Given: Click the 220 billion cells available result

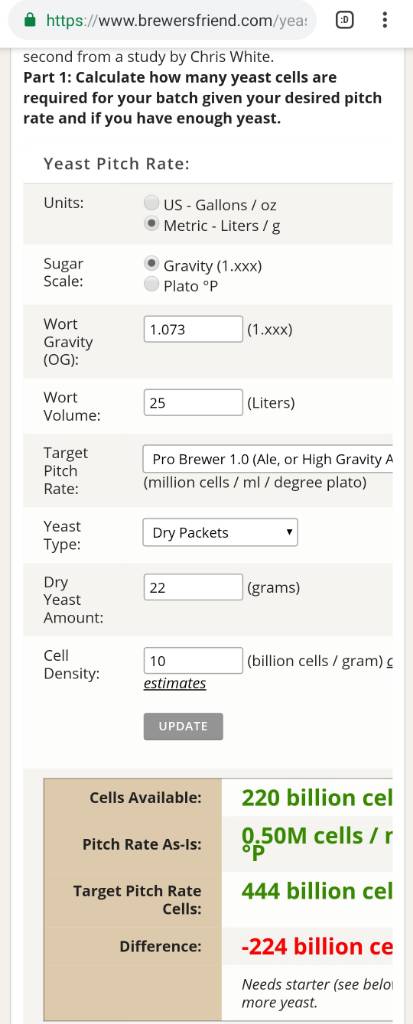Looking at the screenshot, I should click(x=317, y=797).
